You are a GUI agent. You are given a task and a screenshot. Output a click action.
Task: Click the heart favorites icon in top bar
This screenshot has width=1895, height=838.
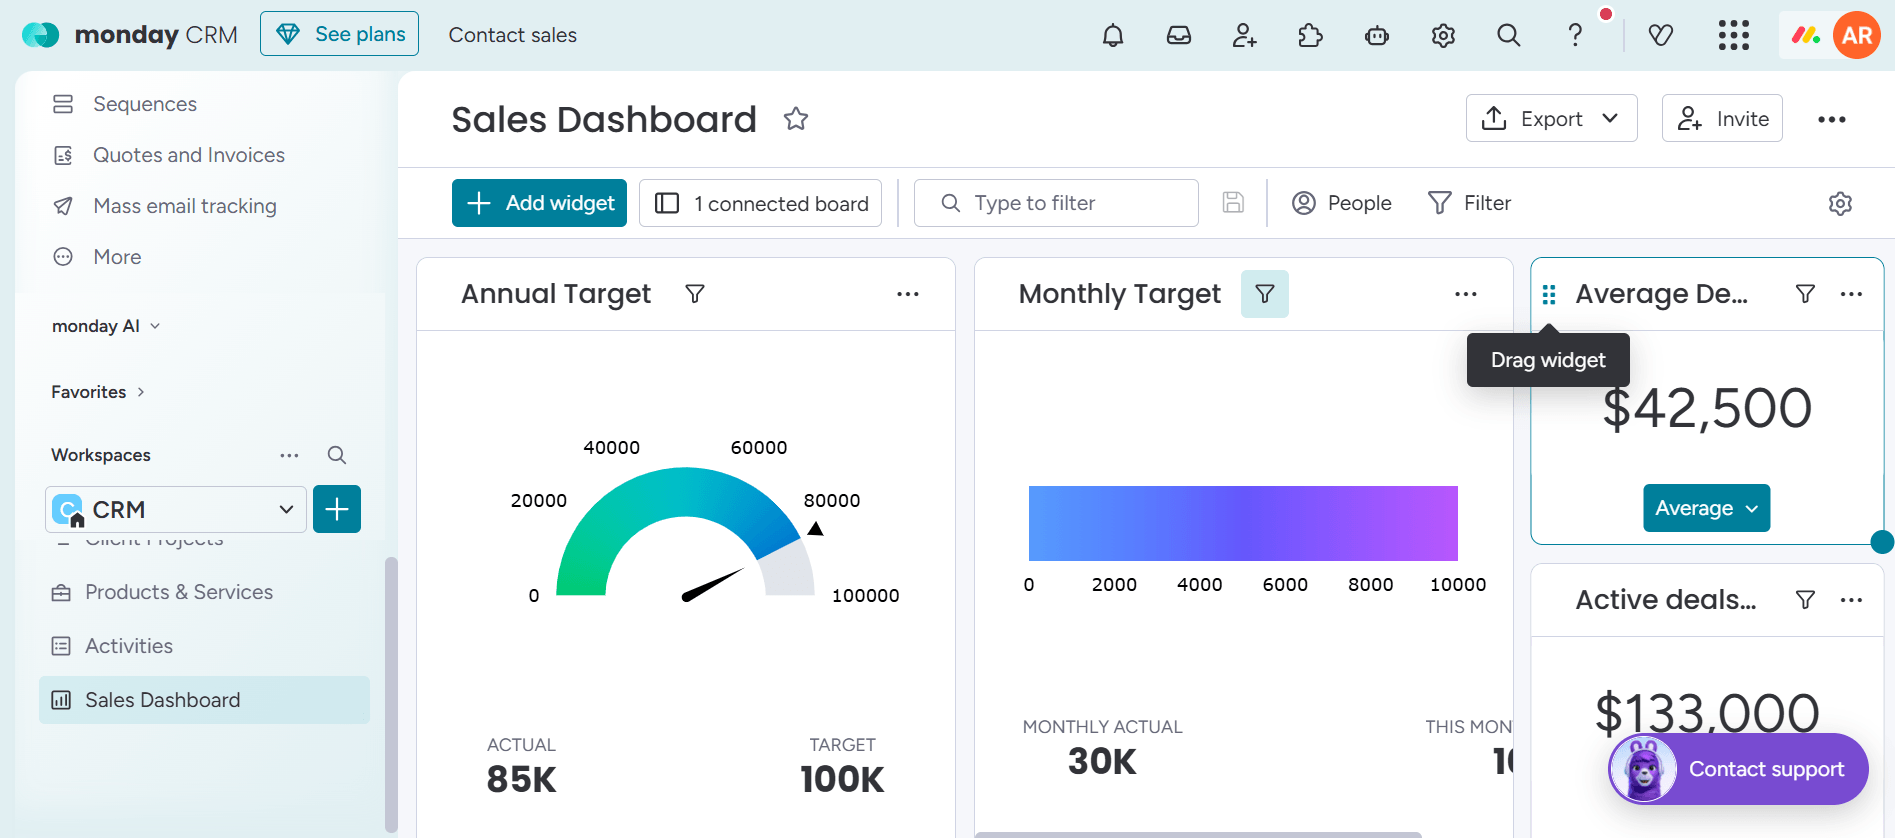point(1661,36)
